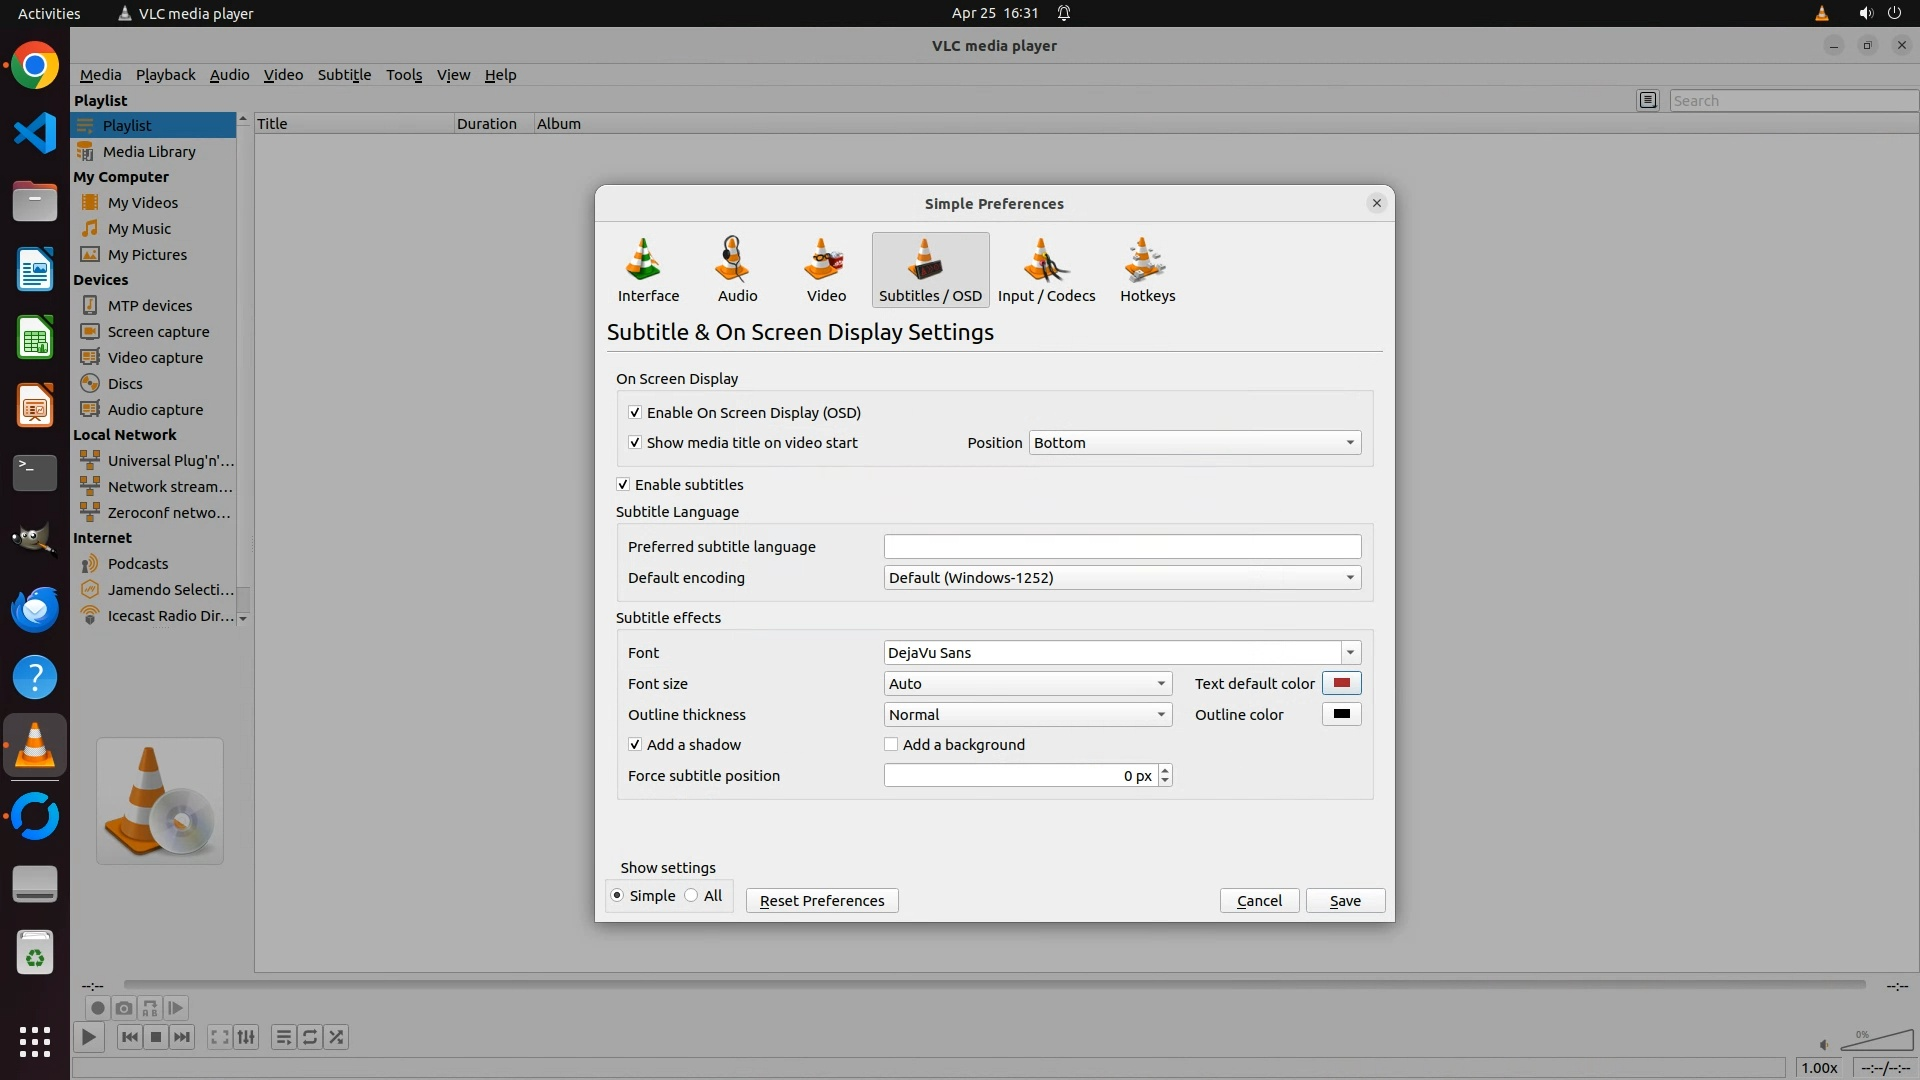
Task: Toggle shuffle random playback icon
Action: click(x=337, y=1037)
